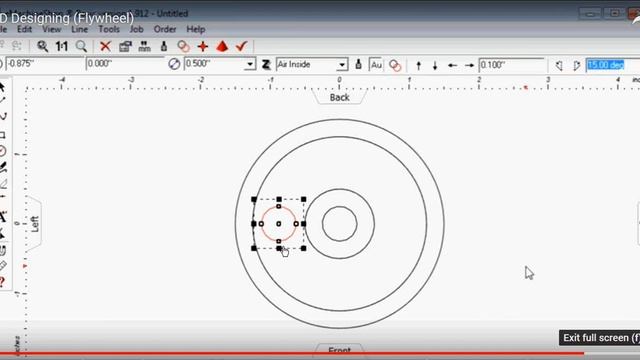This screenshot has height=360, width=640.
Task: Click the Back view tab
Action: pos(340,98)
